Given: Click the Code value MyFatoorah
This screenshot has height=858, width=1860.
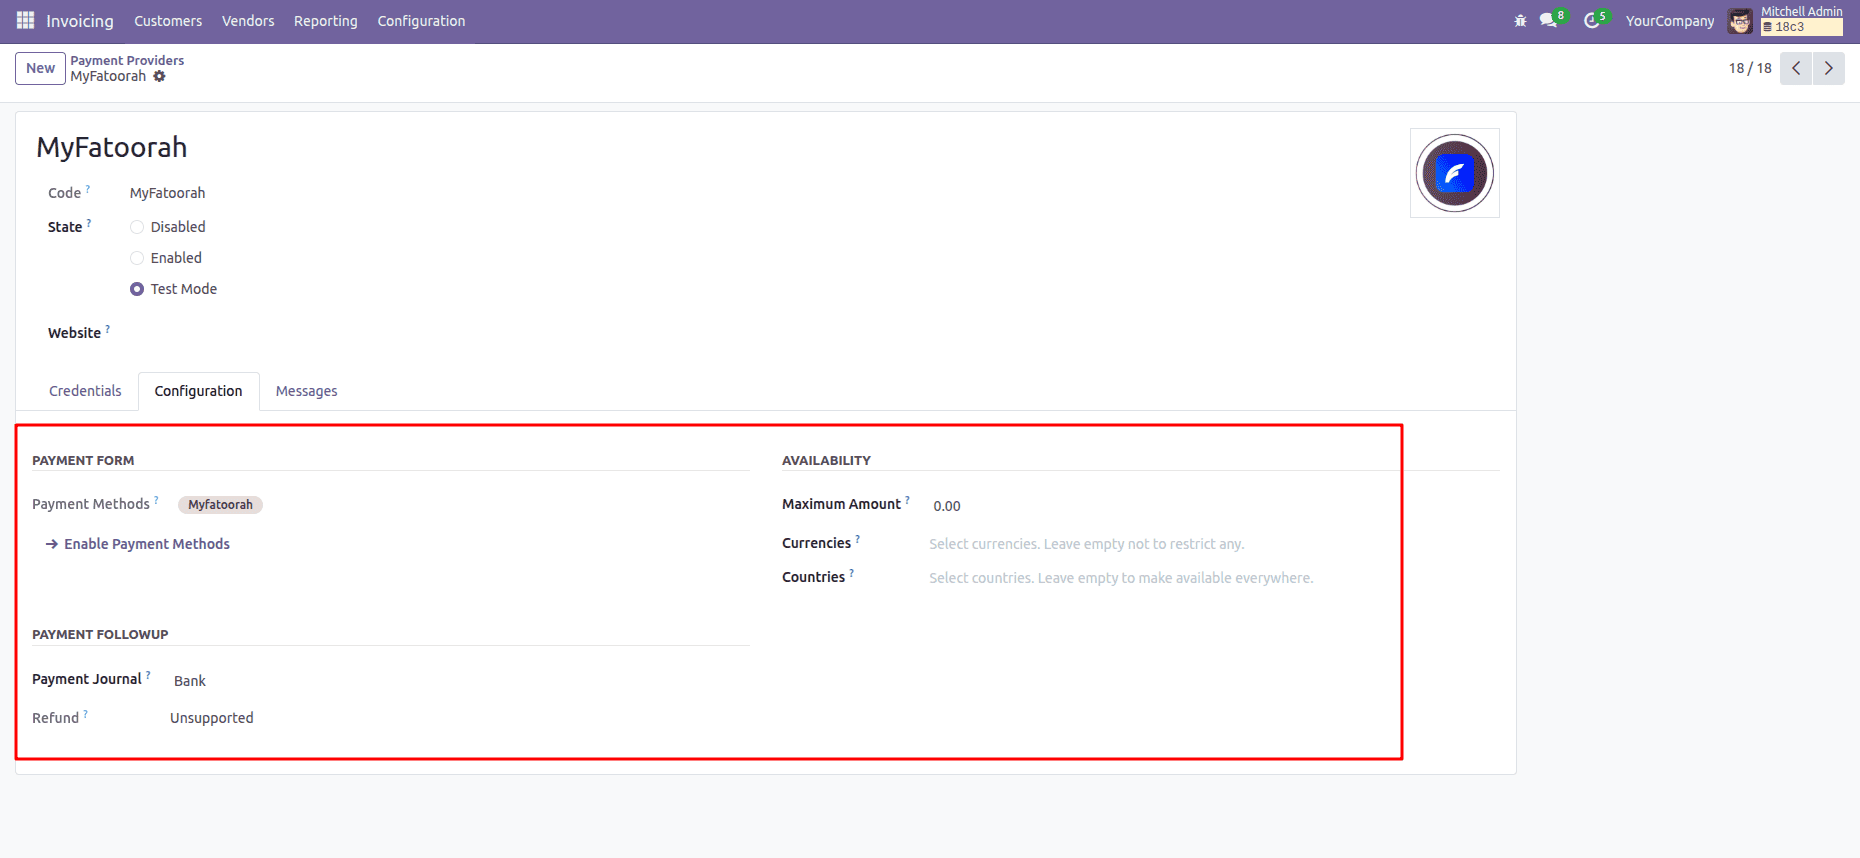Looking at the screenshot, I should pos(167,193).
